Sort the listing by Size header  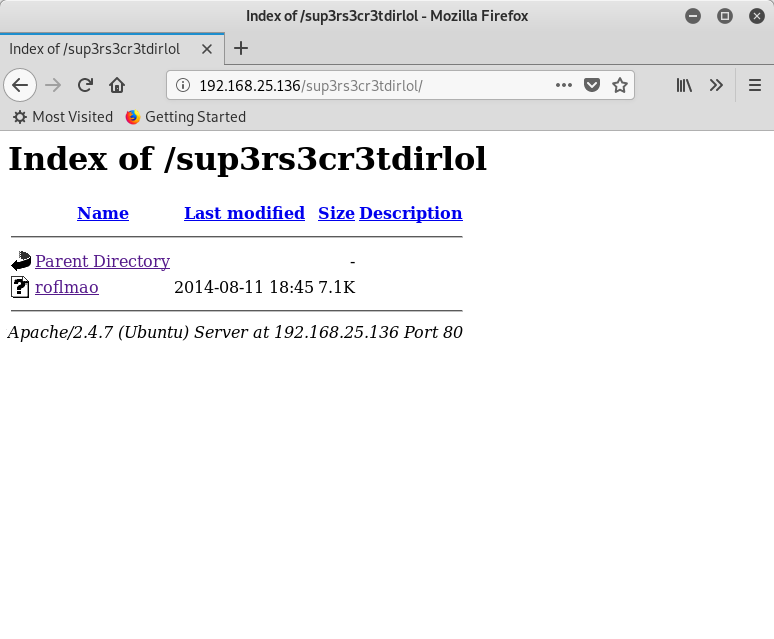tap(336, 213)
